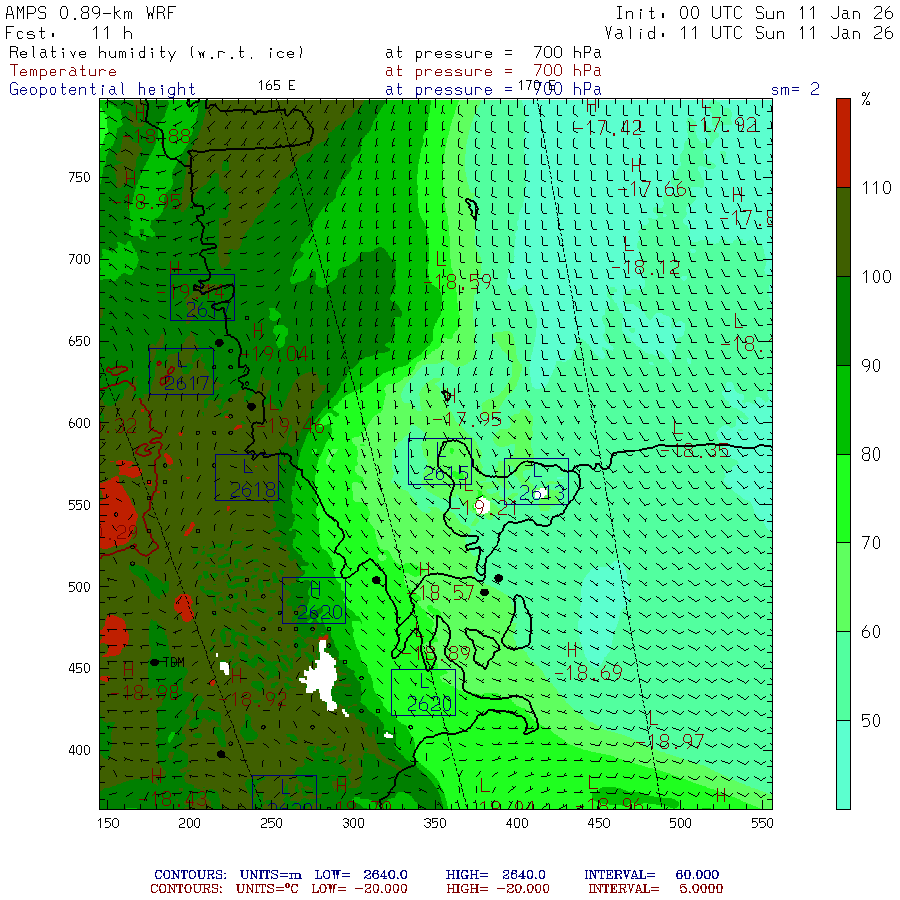Click the "200" x-axis tick label
900x900 pixels.
pyautogui.click(x=189, y=823)
